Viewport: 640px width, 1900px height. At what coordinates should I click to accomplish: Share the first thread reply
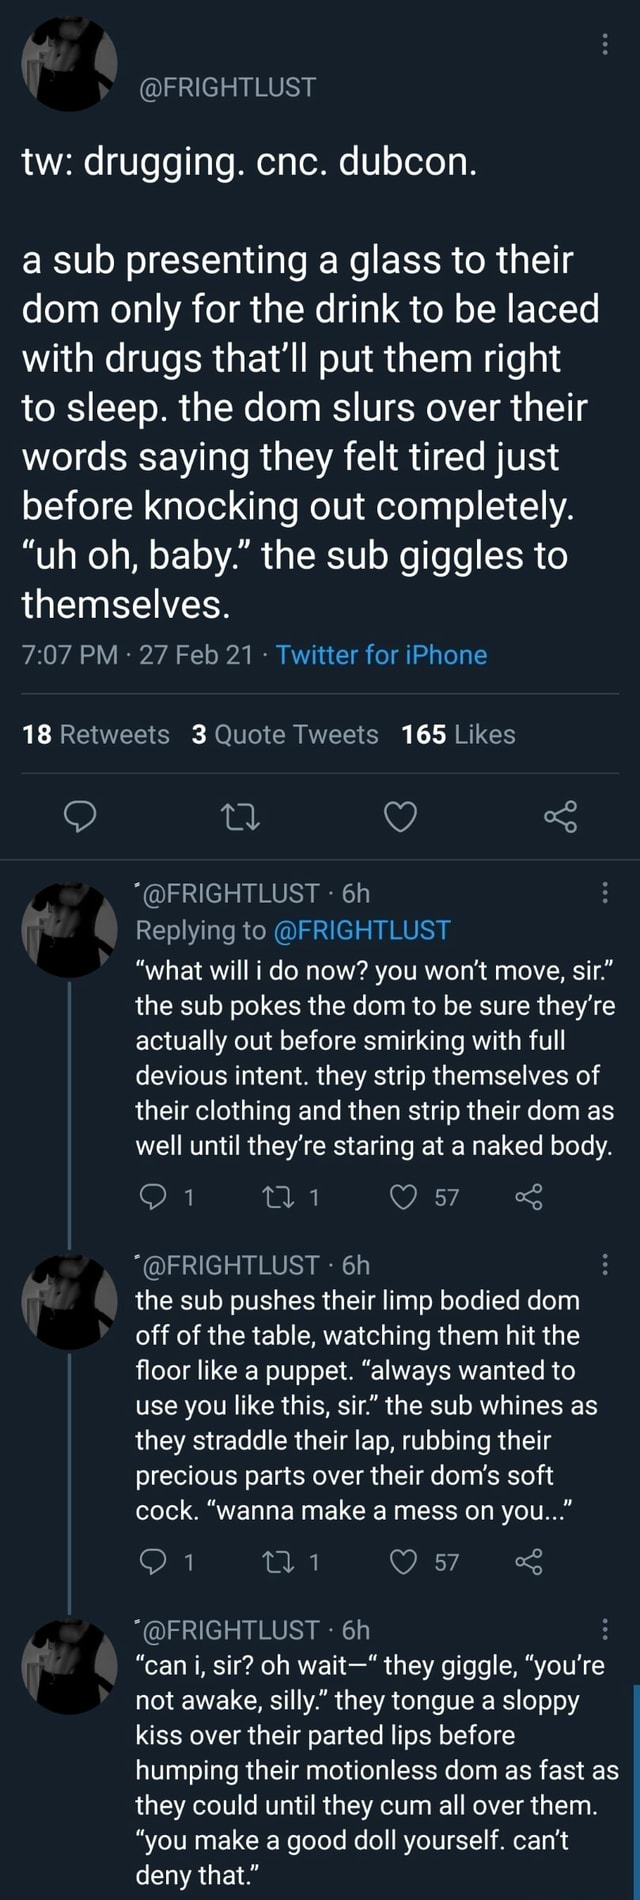pyautogui.click(x=529, y=1197)
